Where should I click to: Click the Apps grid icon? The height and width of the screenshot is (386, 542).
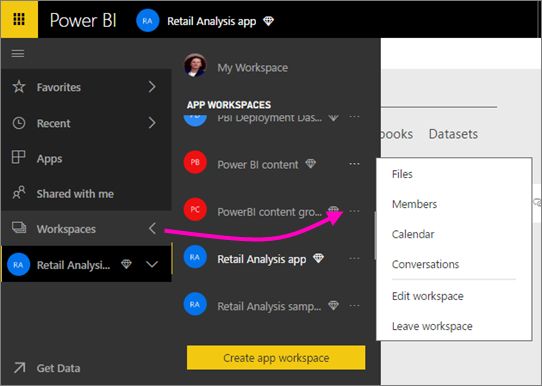[18, 157]
